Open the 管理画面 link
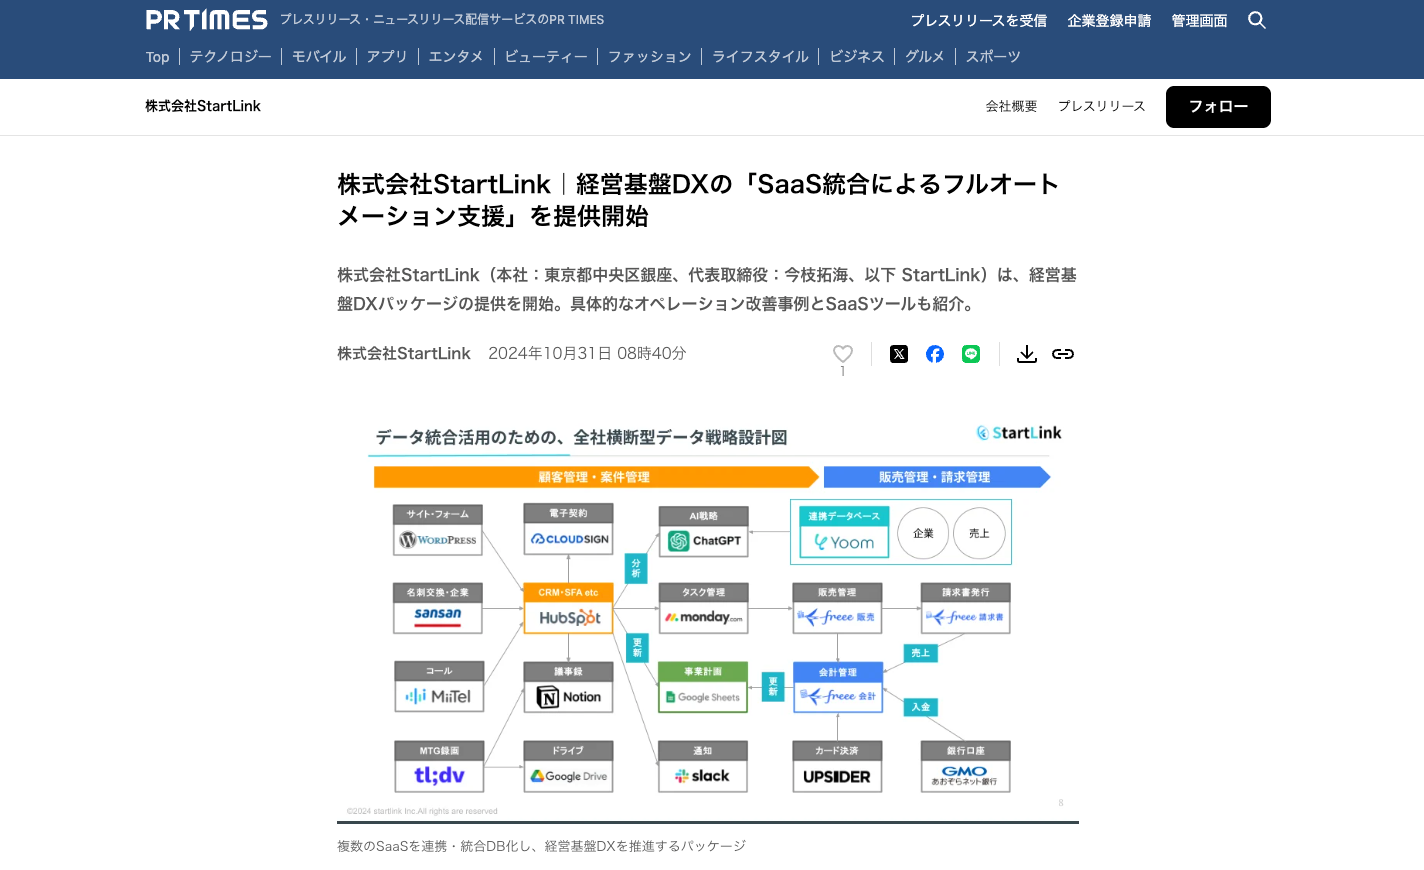Image resolution: width=1424 pixels, height=870 pixels. [x=1199, y=20]
